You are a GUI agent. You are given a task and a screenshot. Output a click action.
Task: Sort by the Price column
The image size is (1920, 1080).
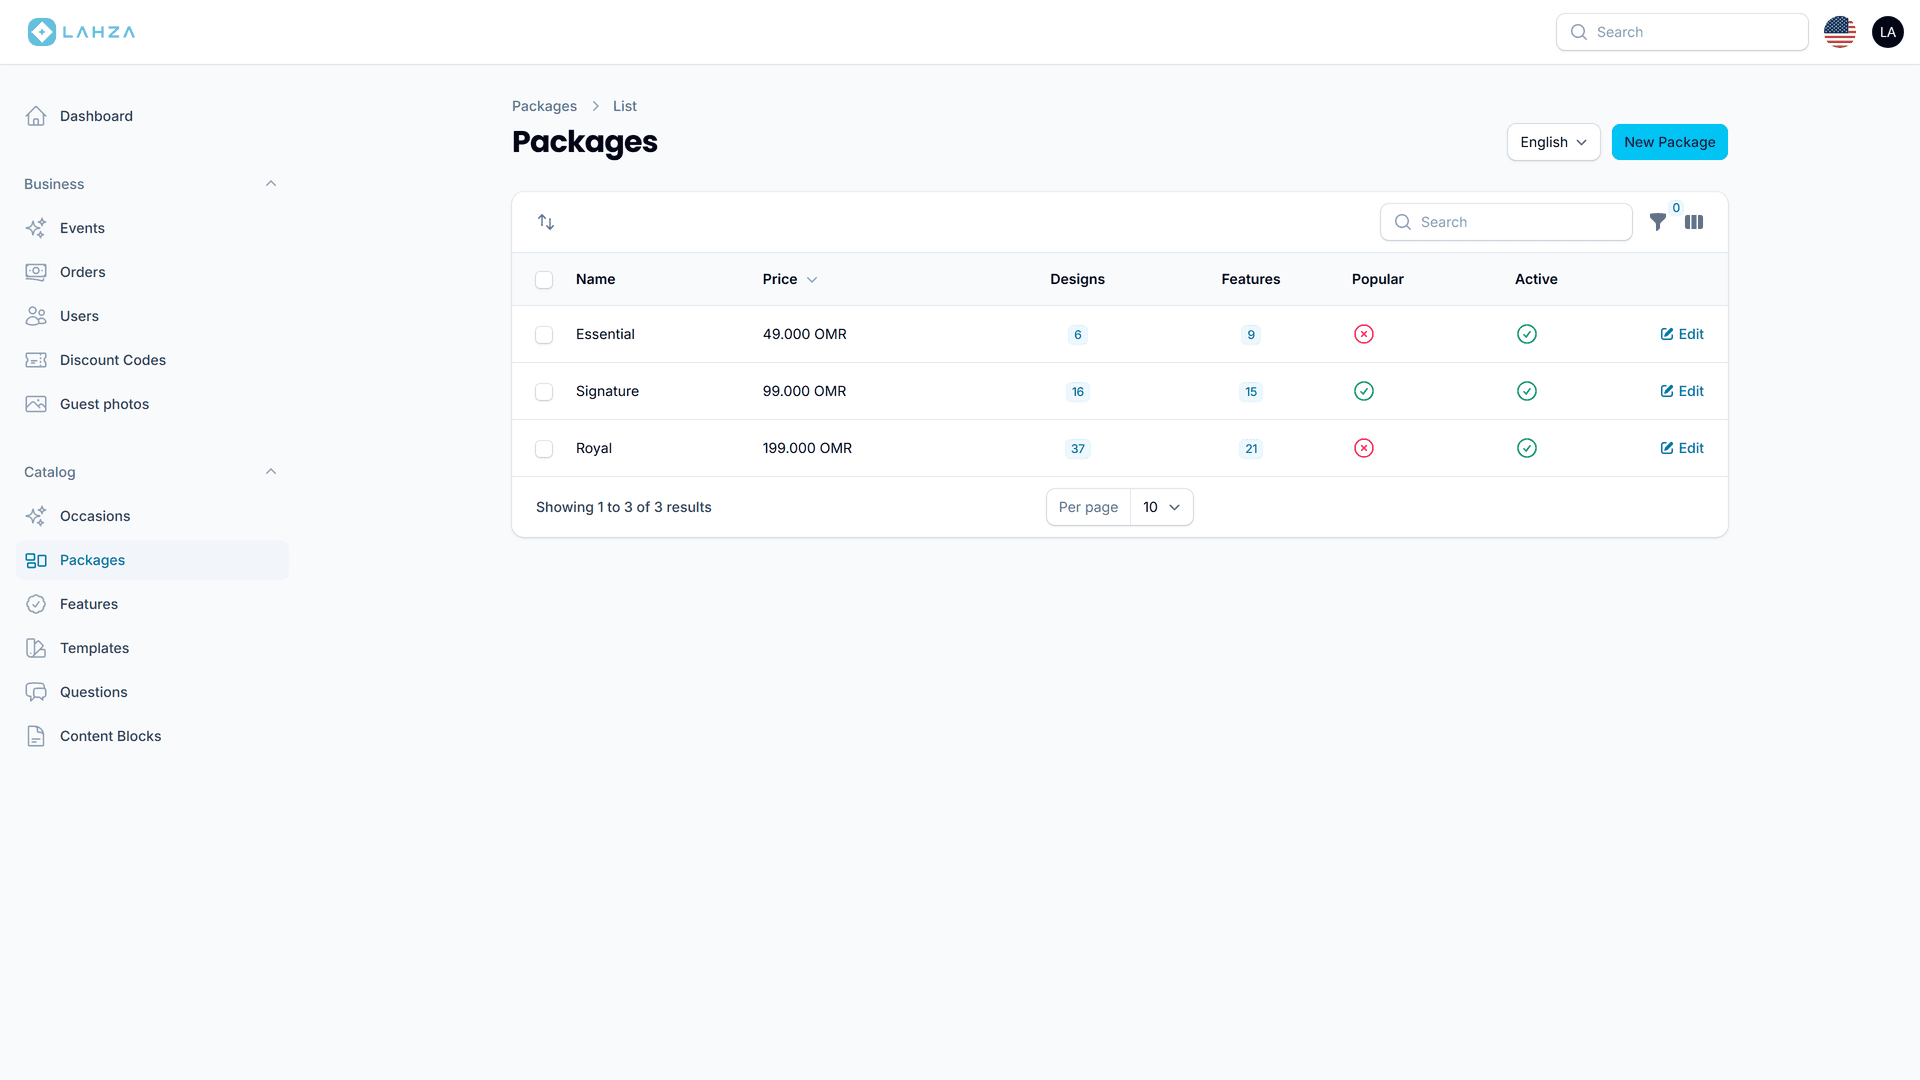[789, 279]
